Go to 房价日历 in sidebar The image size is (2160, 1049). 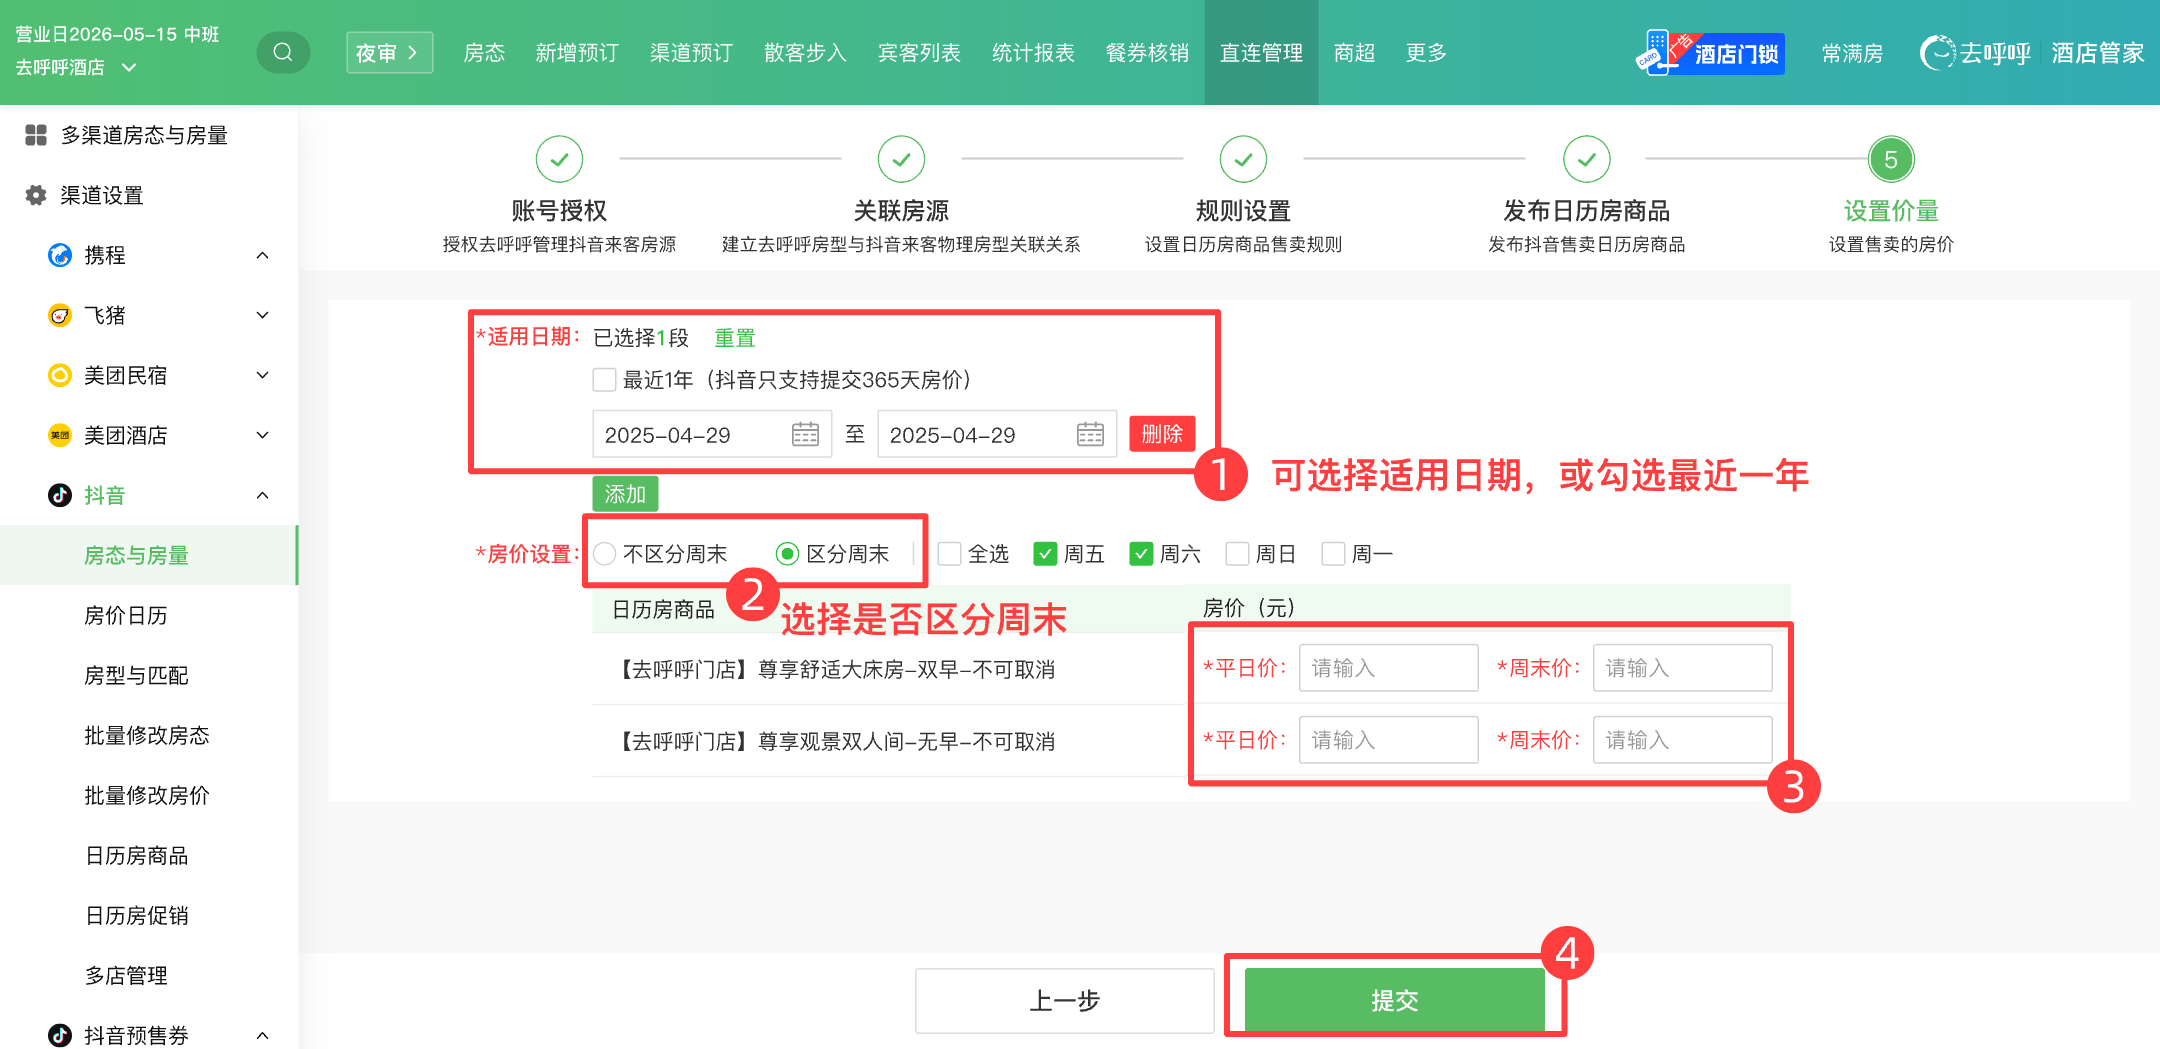tap(126, 615)
